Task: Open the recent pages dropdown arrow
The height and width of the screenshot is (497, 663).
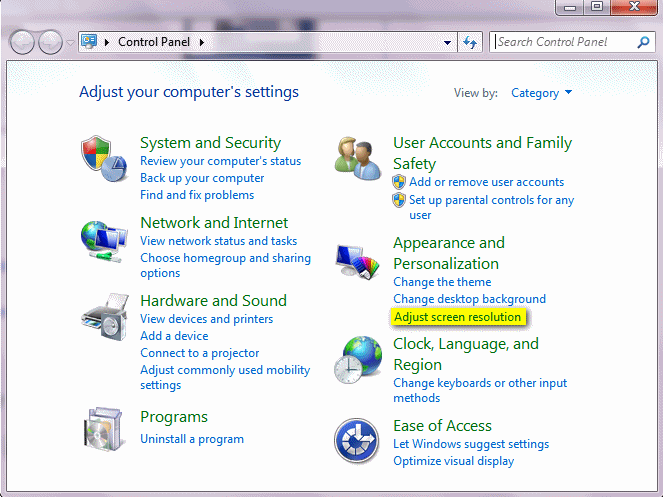Action: [x=71, y=43]
